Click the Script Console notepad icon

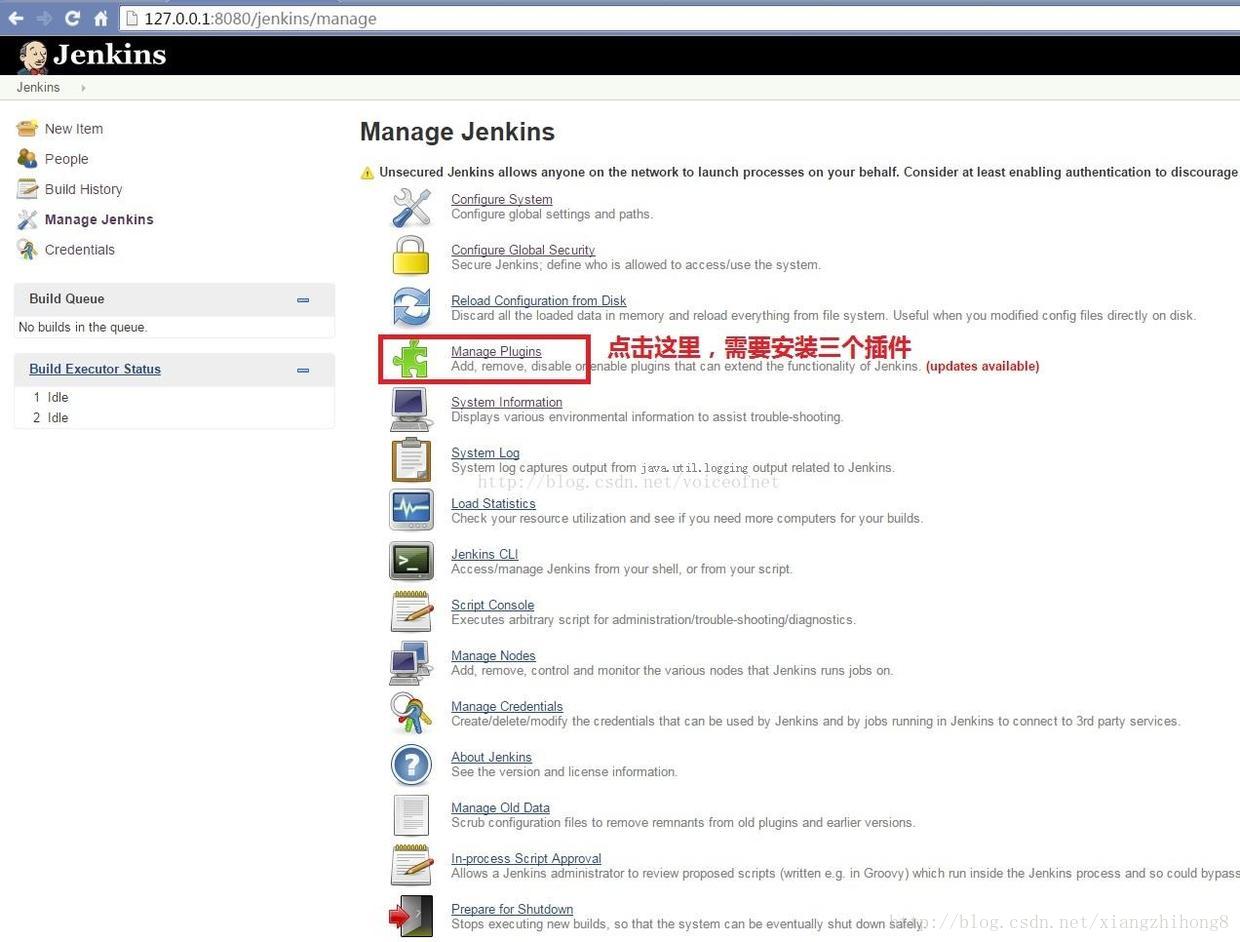(411, 611)
